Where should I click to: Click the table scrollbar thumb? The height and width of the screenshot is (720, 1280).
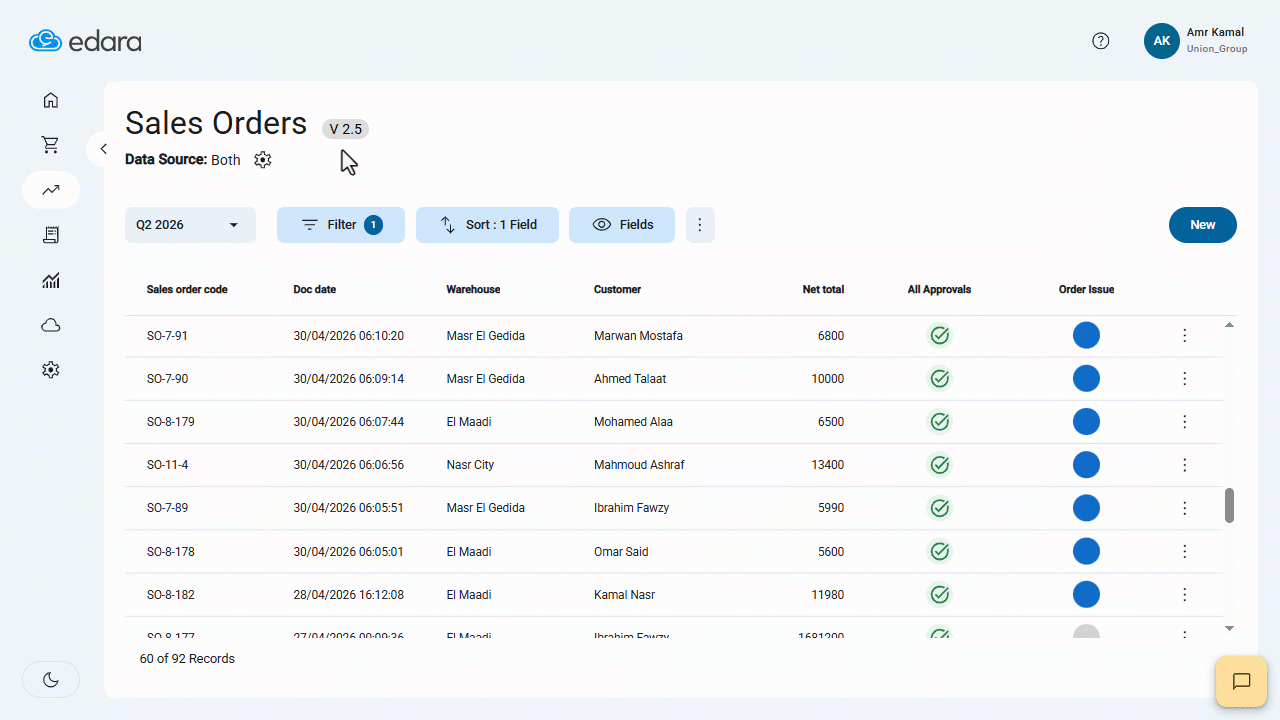click(x=1230, y=505)
